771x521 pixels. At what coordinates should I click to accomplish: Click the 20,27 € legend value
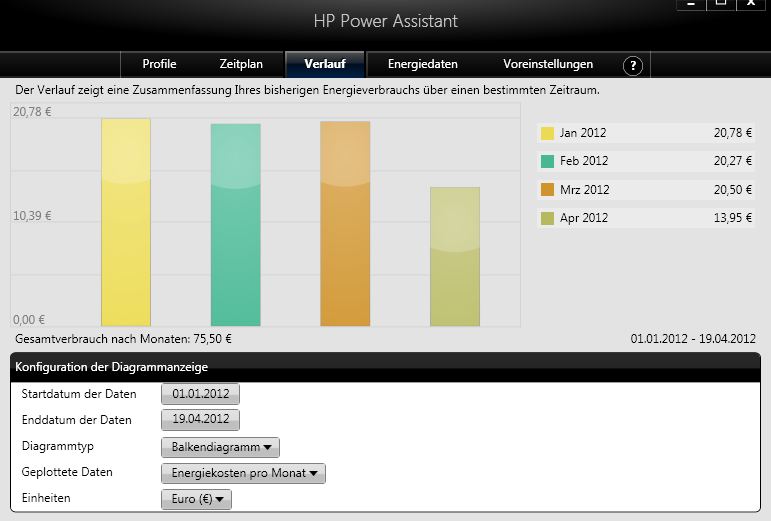pos(733,161)
